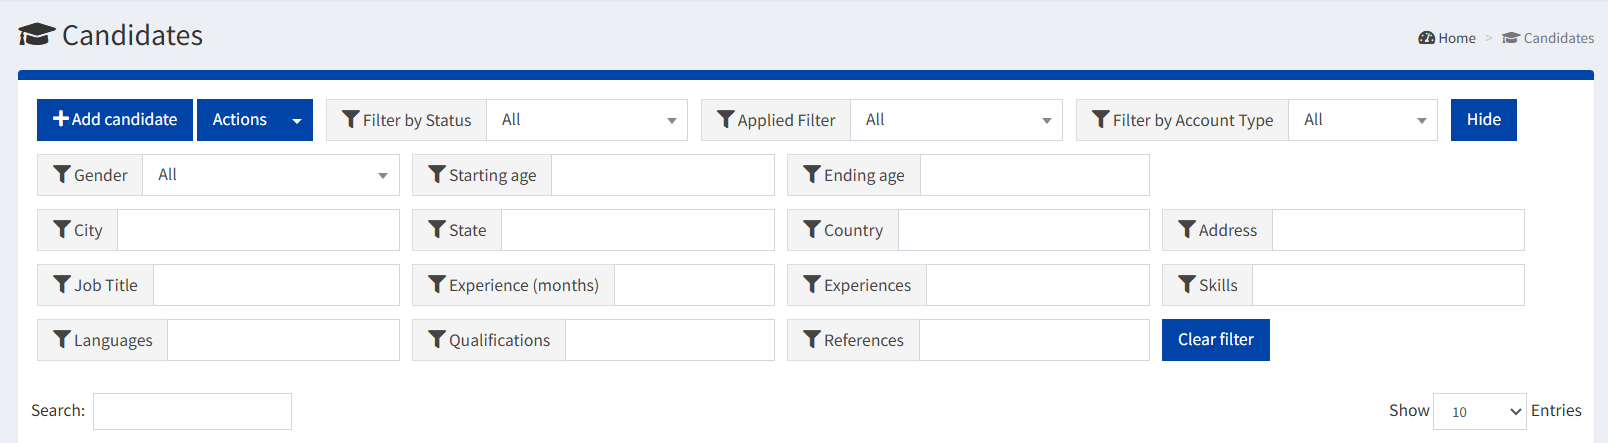The width and height of the screenshot is (1608, 443).
Task: Focus the Experiences input field
Action: (1038, 285)
